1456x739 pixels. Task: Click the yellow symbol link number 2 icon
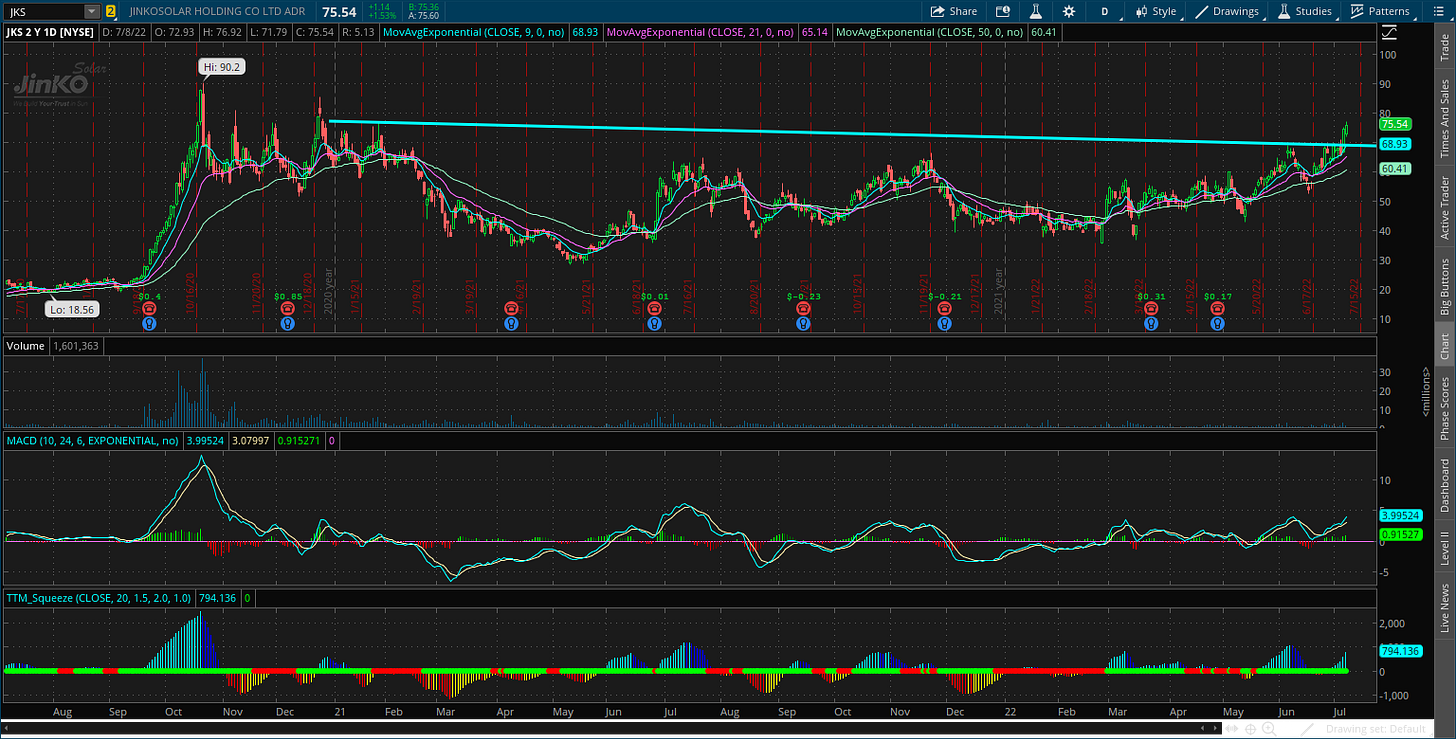point(110,11)
